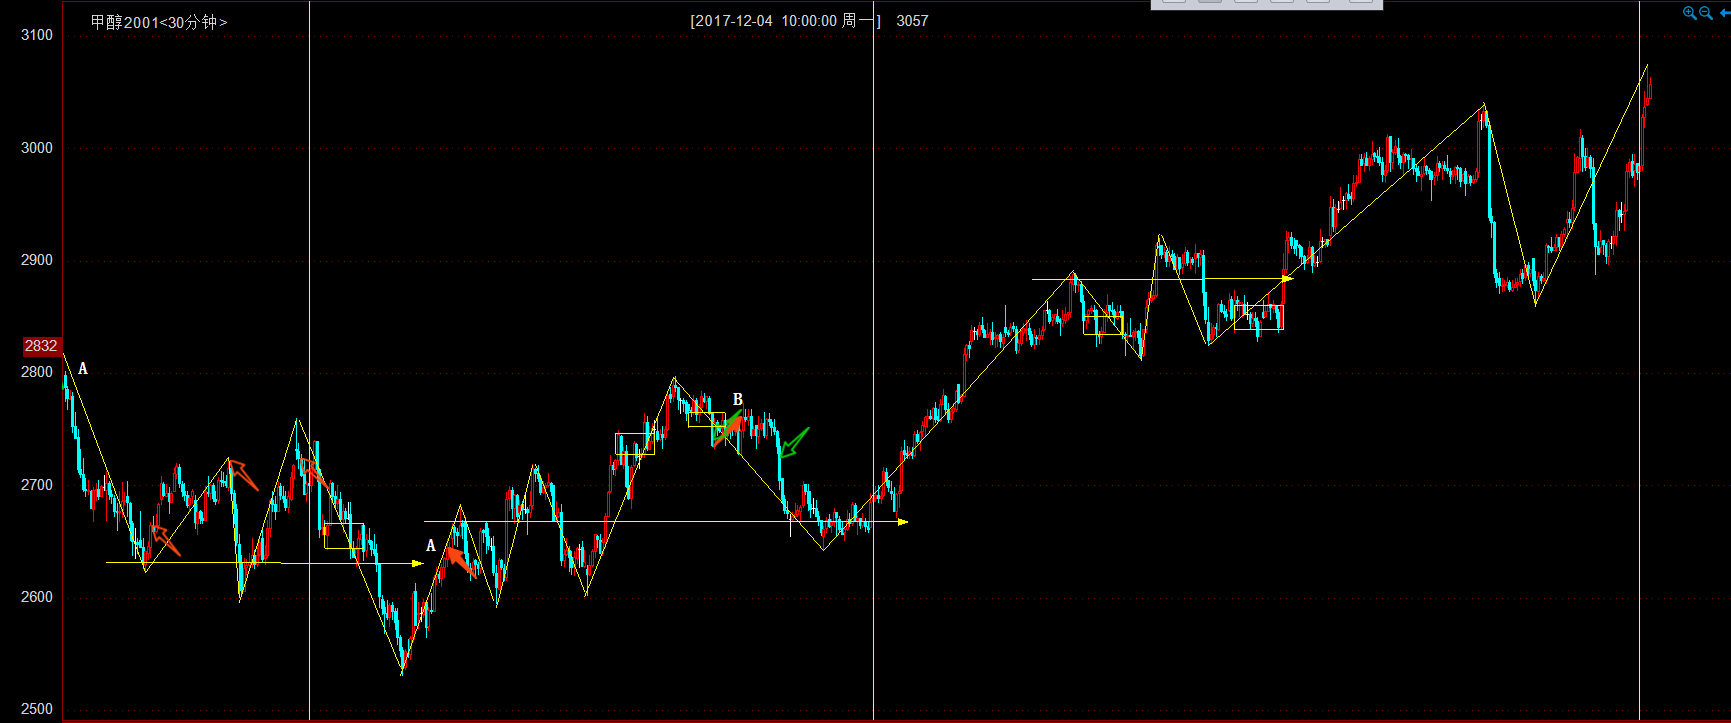Screen dimensions: 1731x723
Task: Click the 3000 price axis label
Action: [37, 148]
